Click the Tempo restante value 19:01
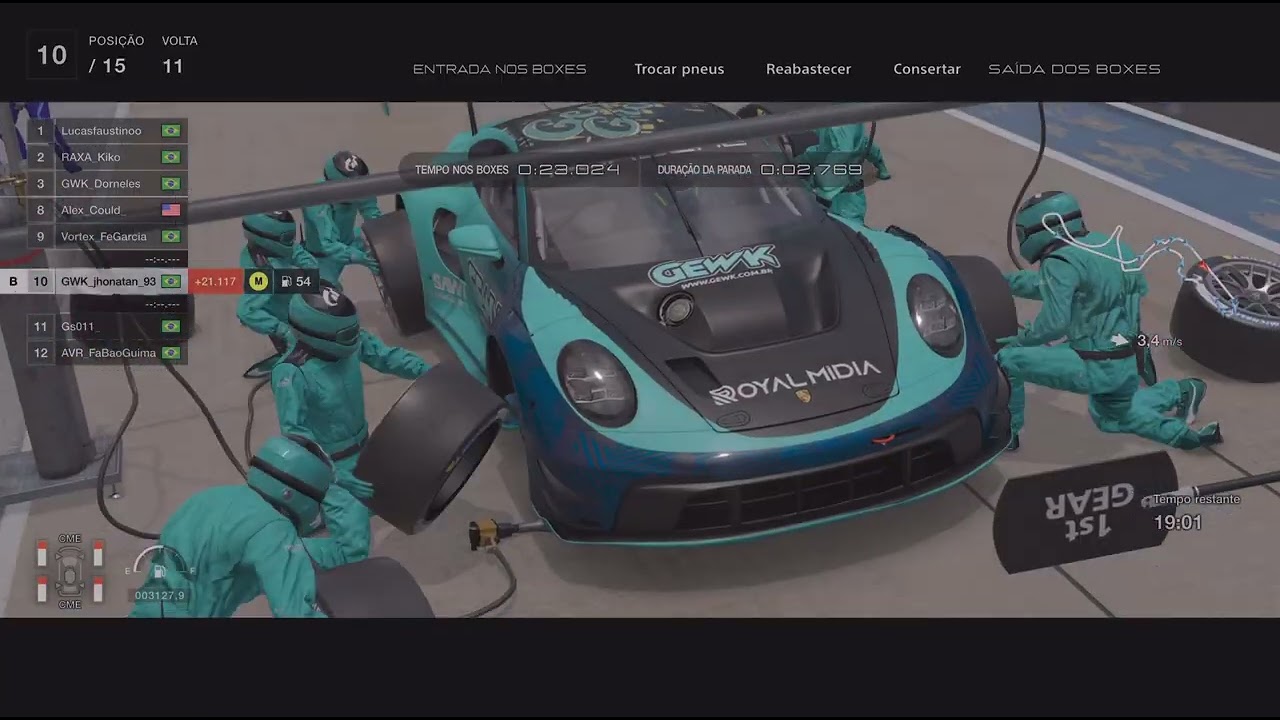 click(1178, 522)
